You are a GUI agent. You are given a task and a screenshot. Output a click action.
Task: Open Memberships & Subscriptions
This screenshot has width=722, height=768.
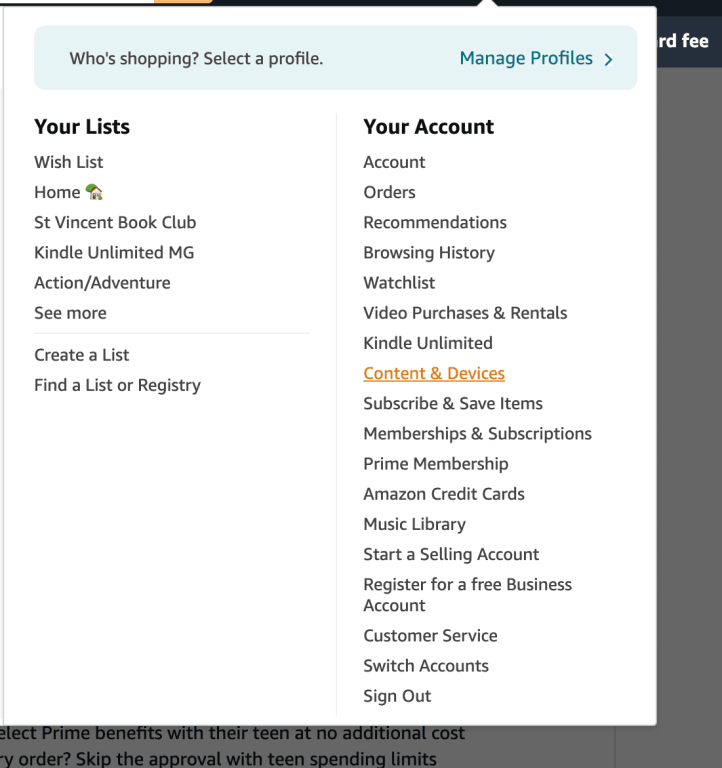pos(478,434)
